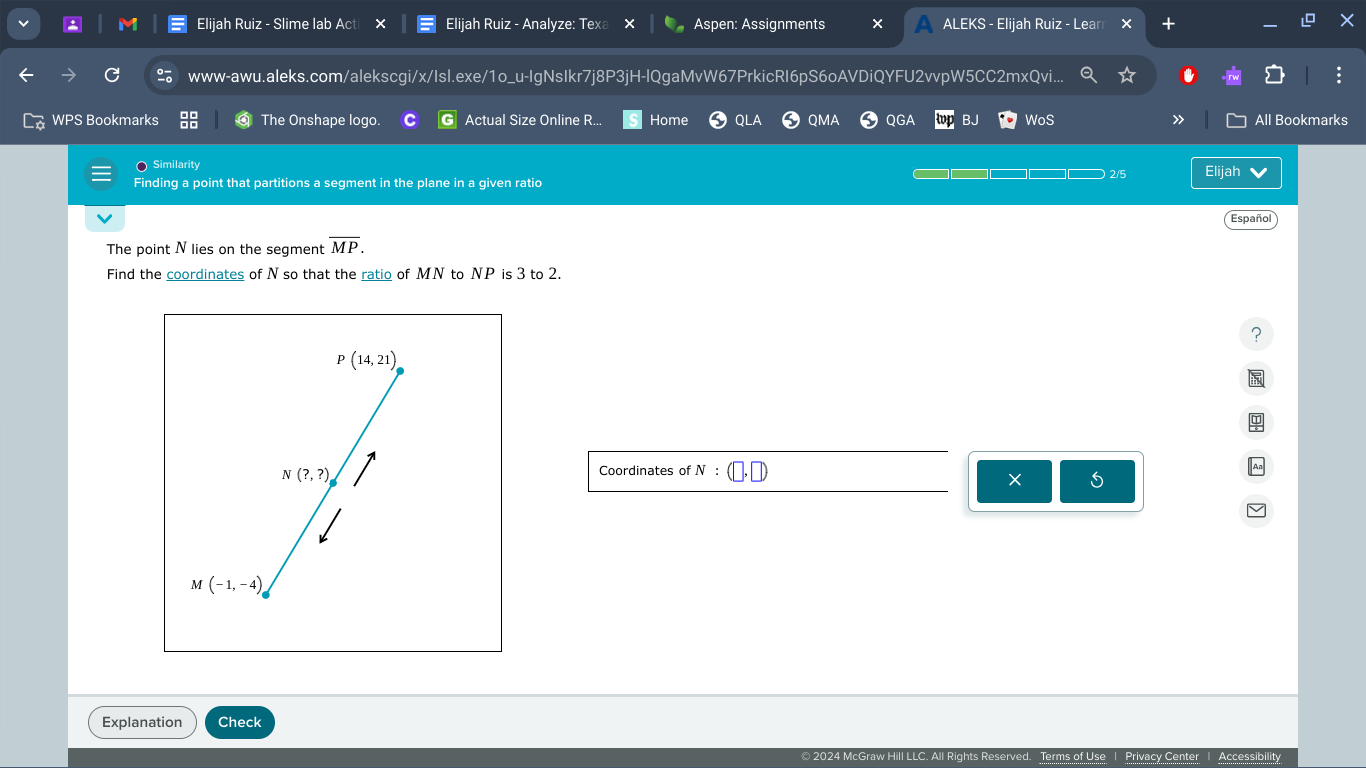Open the purple C bookmark
The width and height of the screenshot is (1366, 768).
pos(409,120)
